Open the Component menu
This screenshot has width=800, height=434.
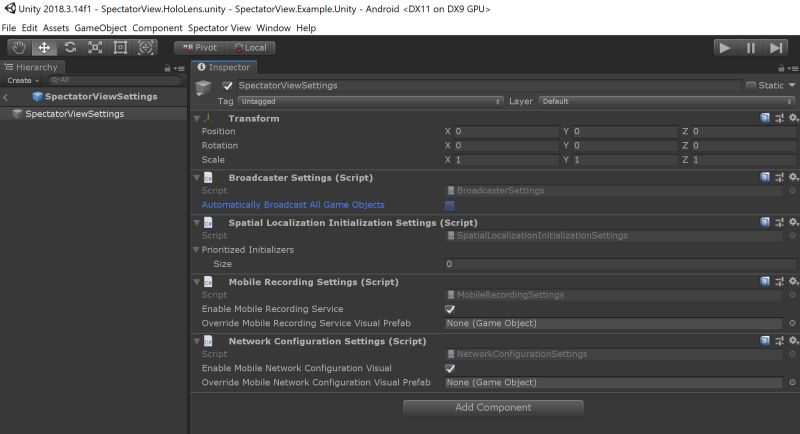coord(157,28)
